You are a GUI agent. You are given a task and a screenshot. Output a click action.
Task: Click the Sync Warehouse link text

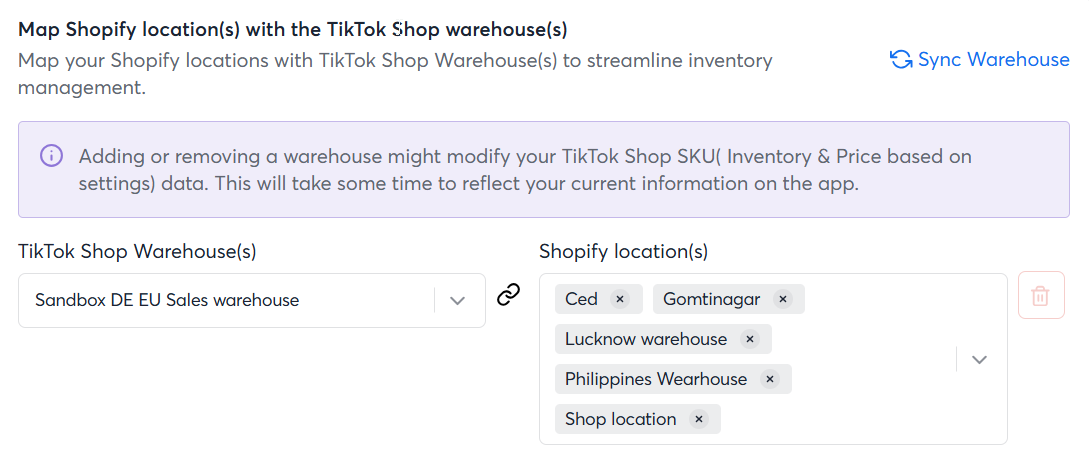(993, 60)
